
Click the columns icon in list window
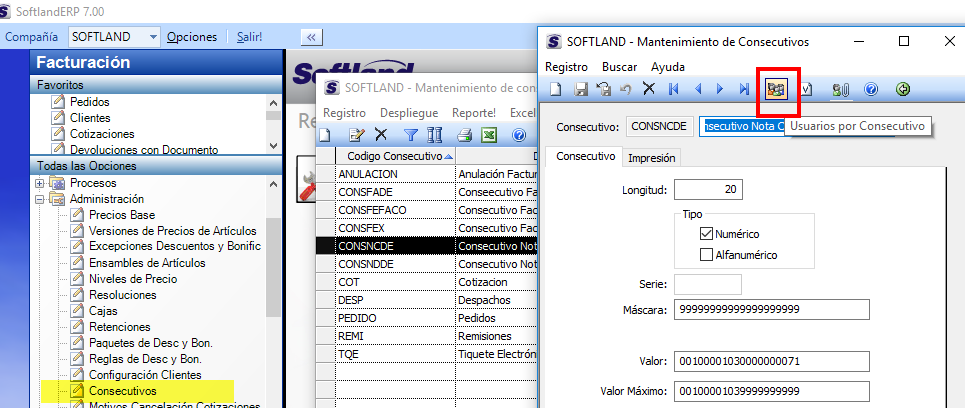click(434, 135)
